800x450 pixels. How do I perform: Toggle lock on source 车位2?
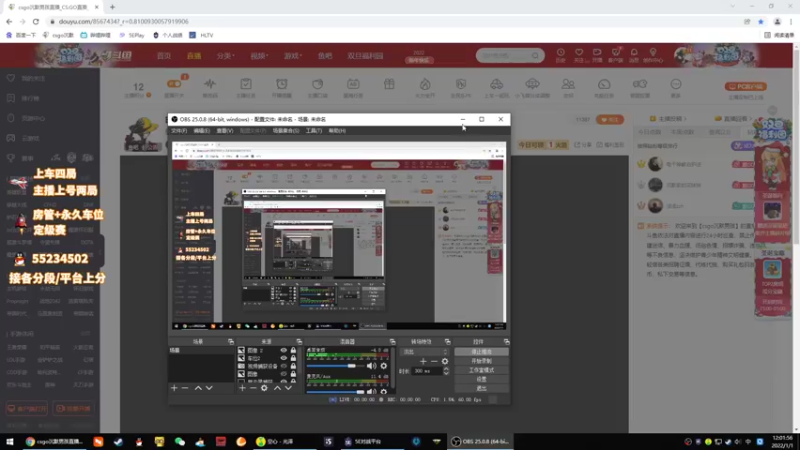[x=293, y=358]
